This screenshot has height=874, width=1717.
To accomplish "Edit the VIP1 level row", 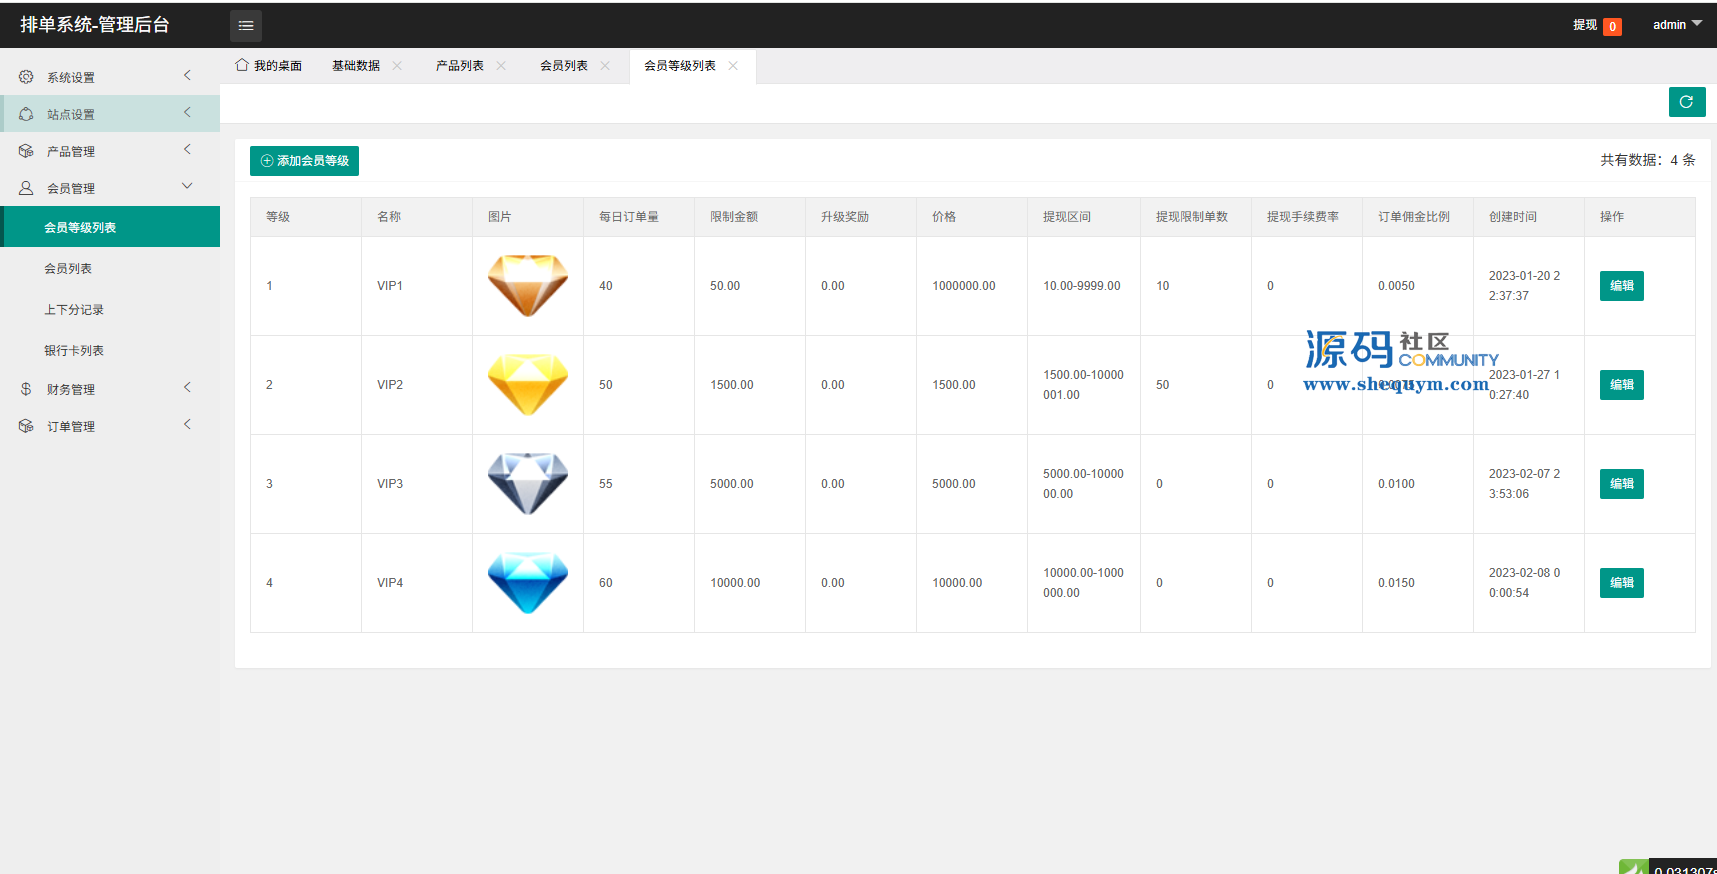I will [1621, 286].
